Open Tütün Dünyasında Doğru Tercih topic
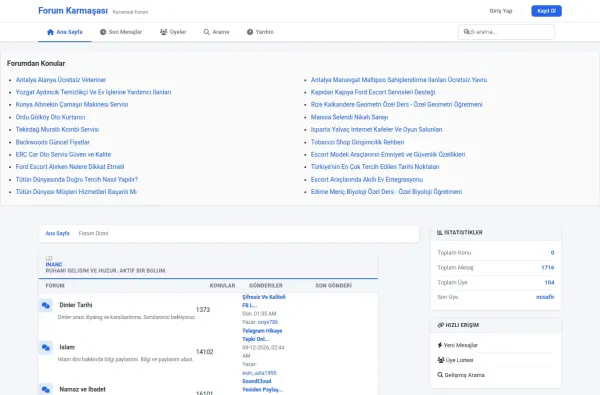The width and height of the screenshot is (600, 395). pyautogui.click(x=77, y=179)
